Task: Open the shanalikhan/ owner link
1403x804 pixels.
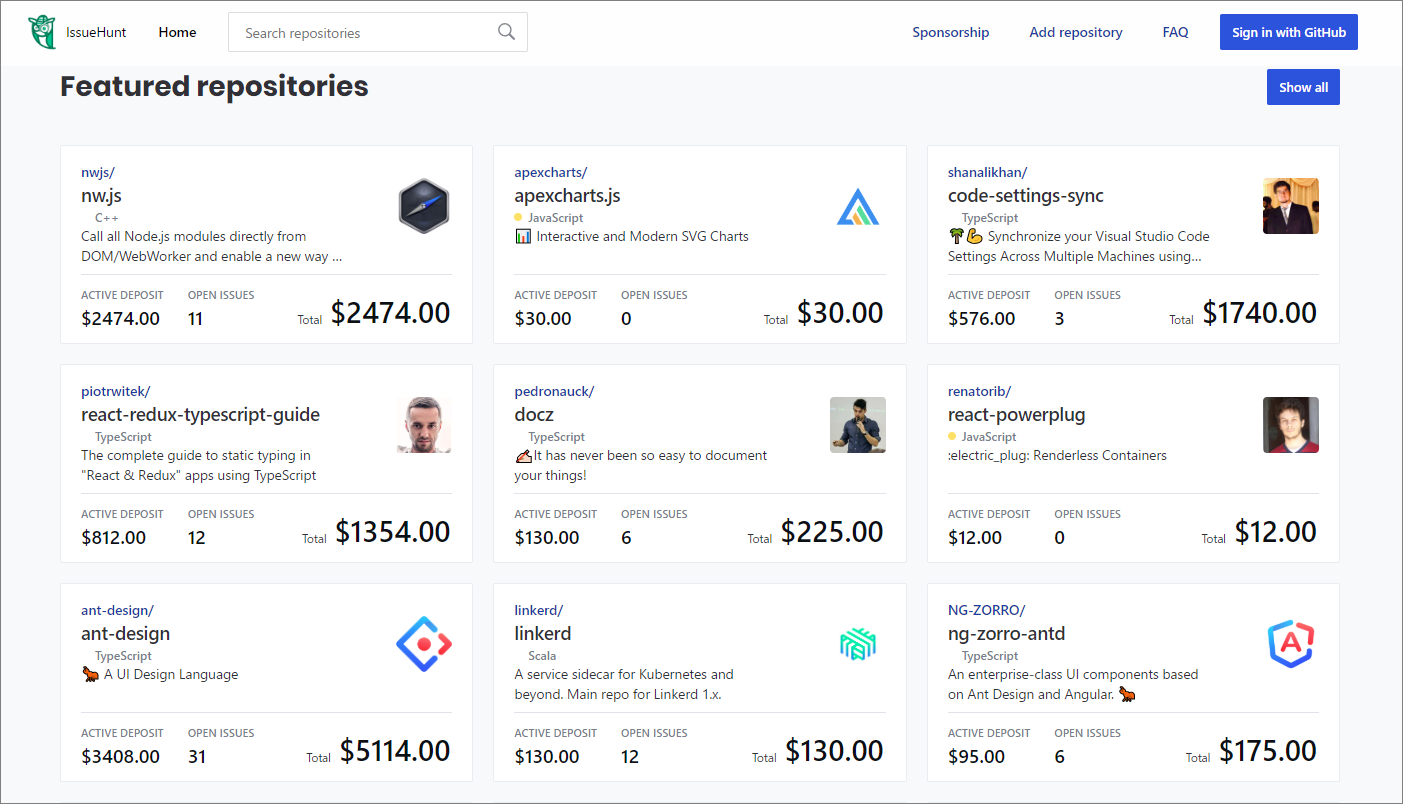Action: coord(987,172)
